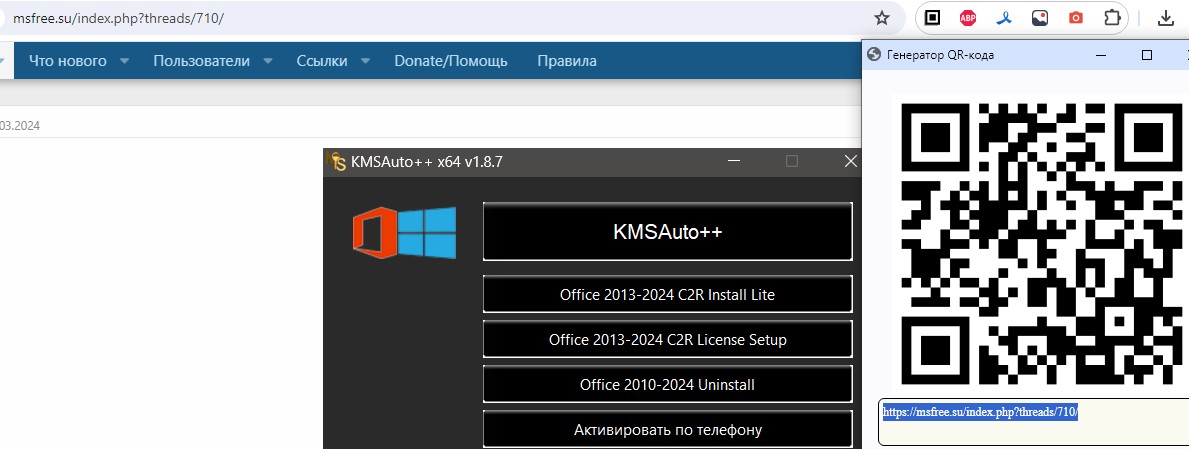This screenshot has width=1189, height=449.
Task: Open the QR code generator extension icon
Action: (x=933, y=18)
